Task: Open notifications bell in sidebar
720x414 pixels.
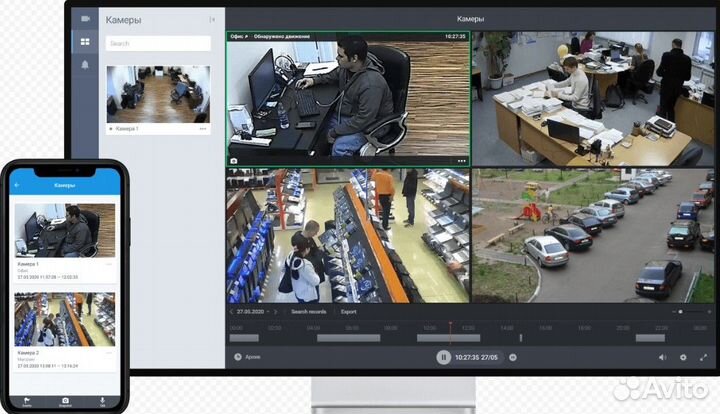Action: point(85,65)
